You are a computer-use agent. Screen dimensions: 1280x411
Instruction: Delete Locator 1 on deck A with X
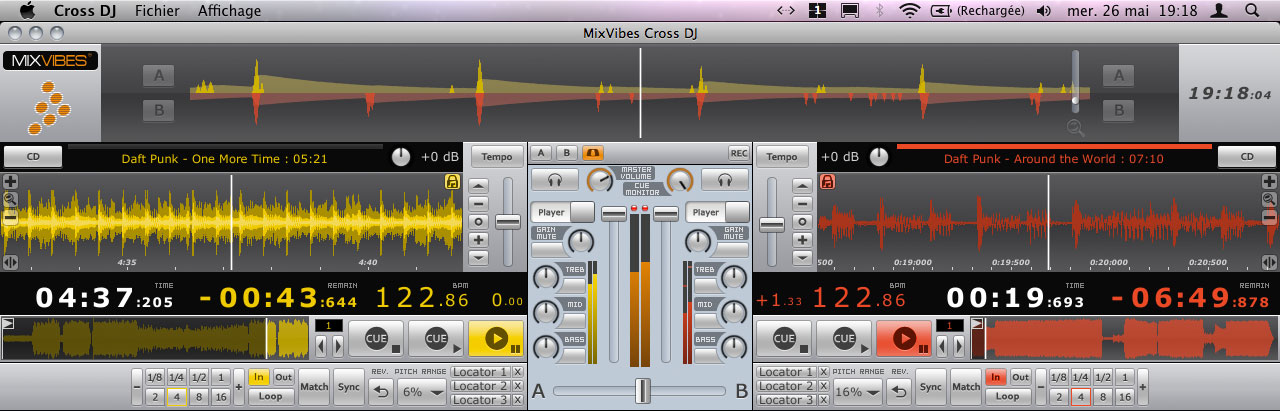(x=517, y=372)
